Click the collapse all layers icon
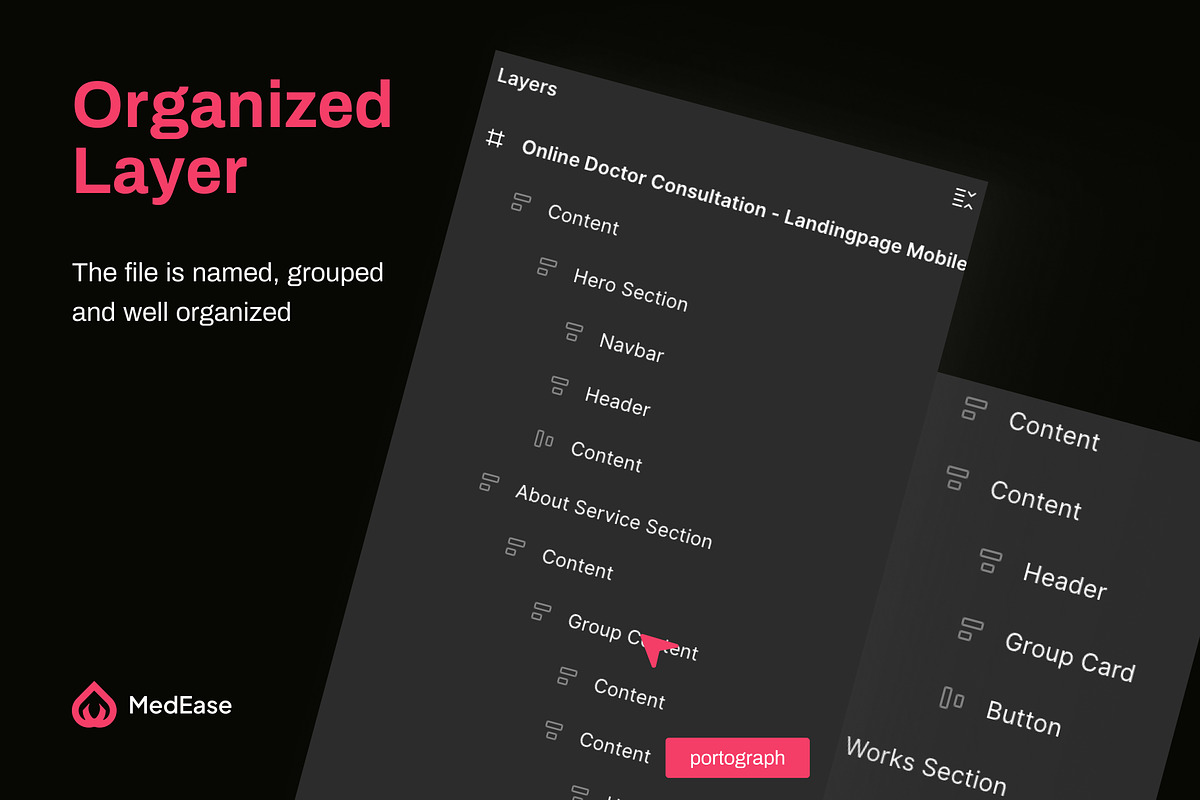Viewport: 1200px width, 800px height. 964,198
